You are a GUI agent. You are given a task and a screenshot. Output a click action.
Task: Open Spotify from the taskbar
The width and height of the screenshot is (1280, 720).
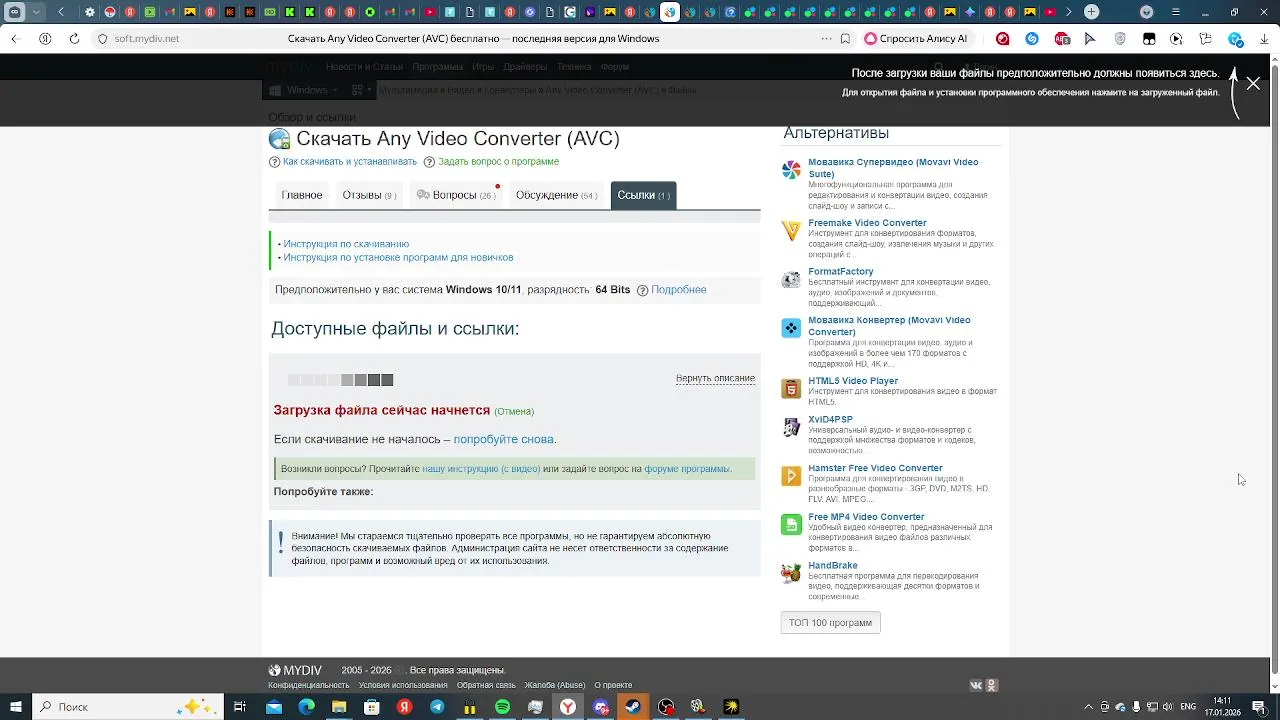coord(502,707)
